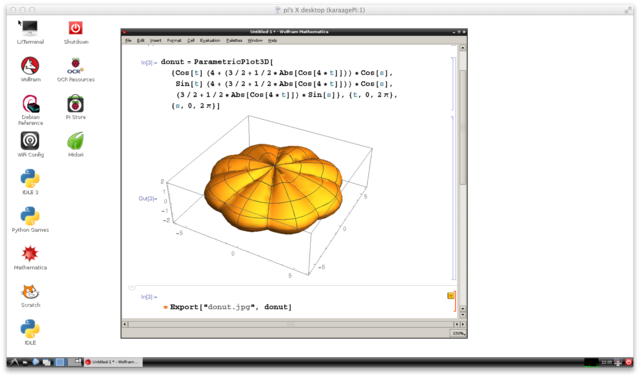The height and width of the screenshot is (377, 640).
Task: Click the vertical scrollbar down arrow
Action: (x=462, y=315)
